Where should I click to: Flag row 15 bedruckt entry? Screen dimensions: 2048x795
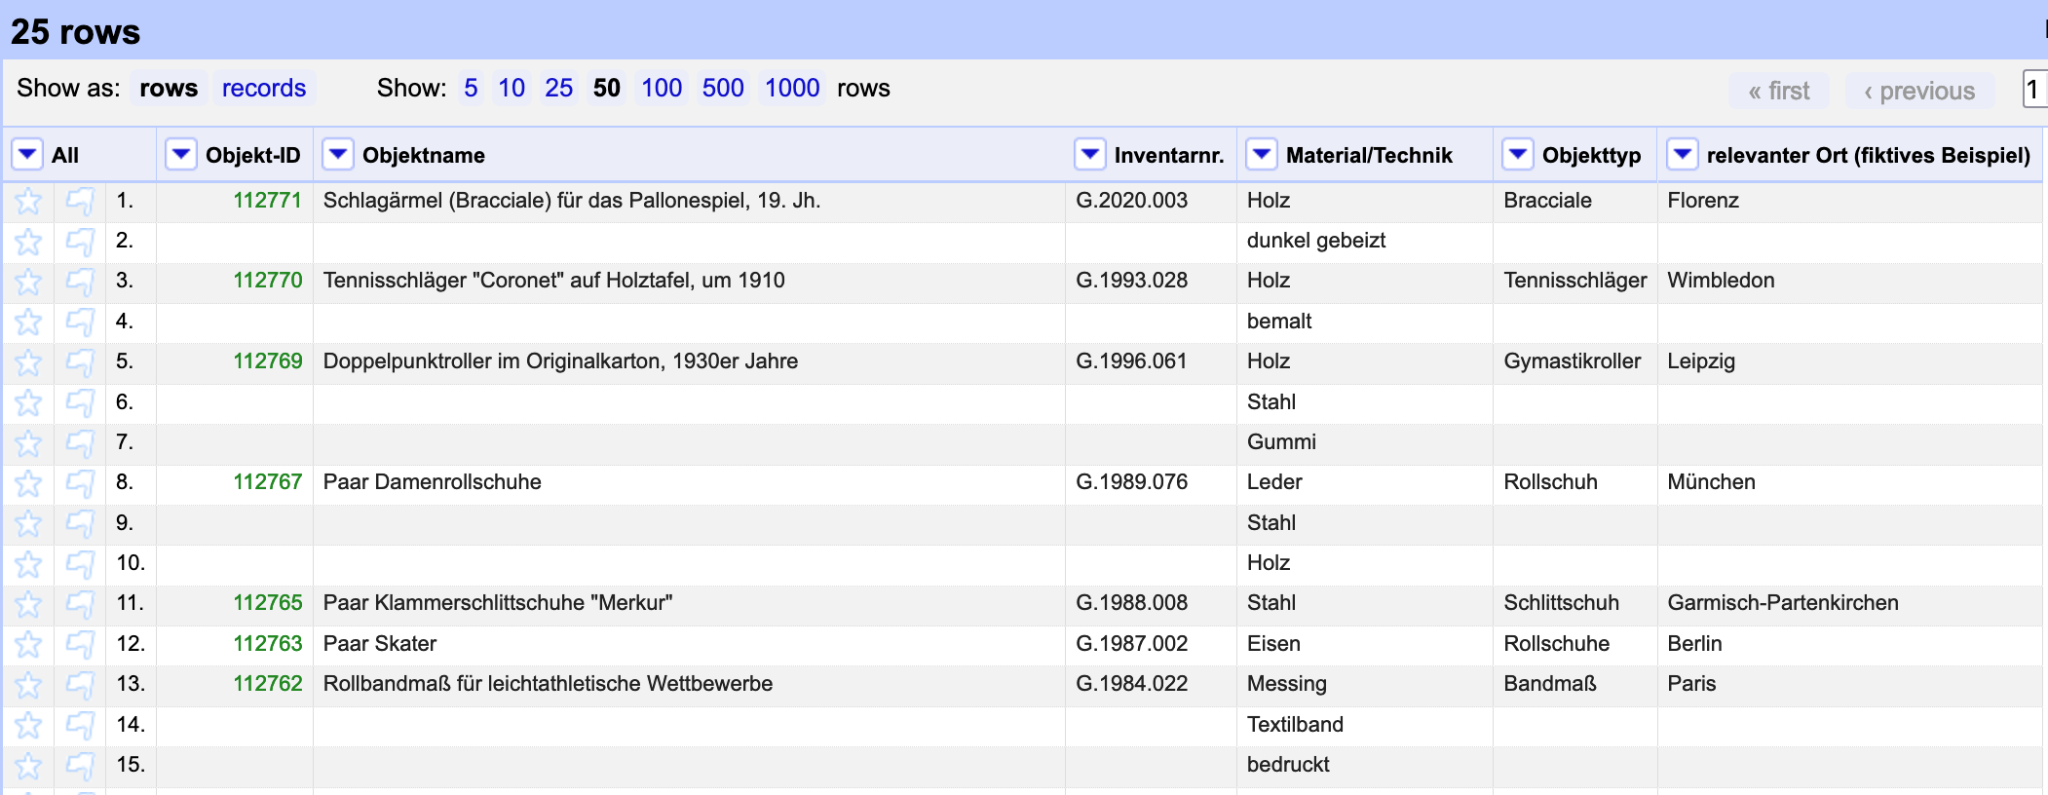tap(80, 765)
